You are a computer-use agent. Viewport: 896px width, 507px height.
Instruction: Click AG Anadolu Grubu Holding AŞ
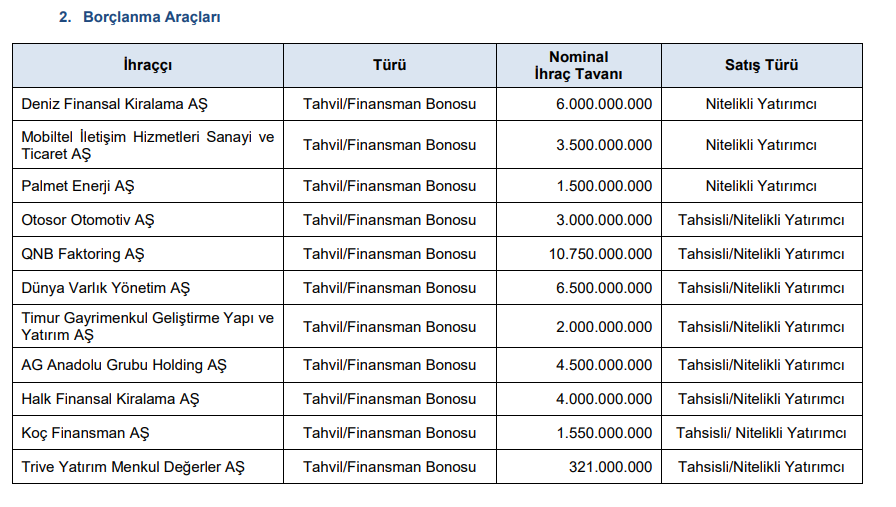click(124, 365)
